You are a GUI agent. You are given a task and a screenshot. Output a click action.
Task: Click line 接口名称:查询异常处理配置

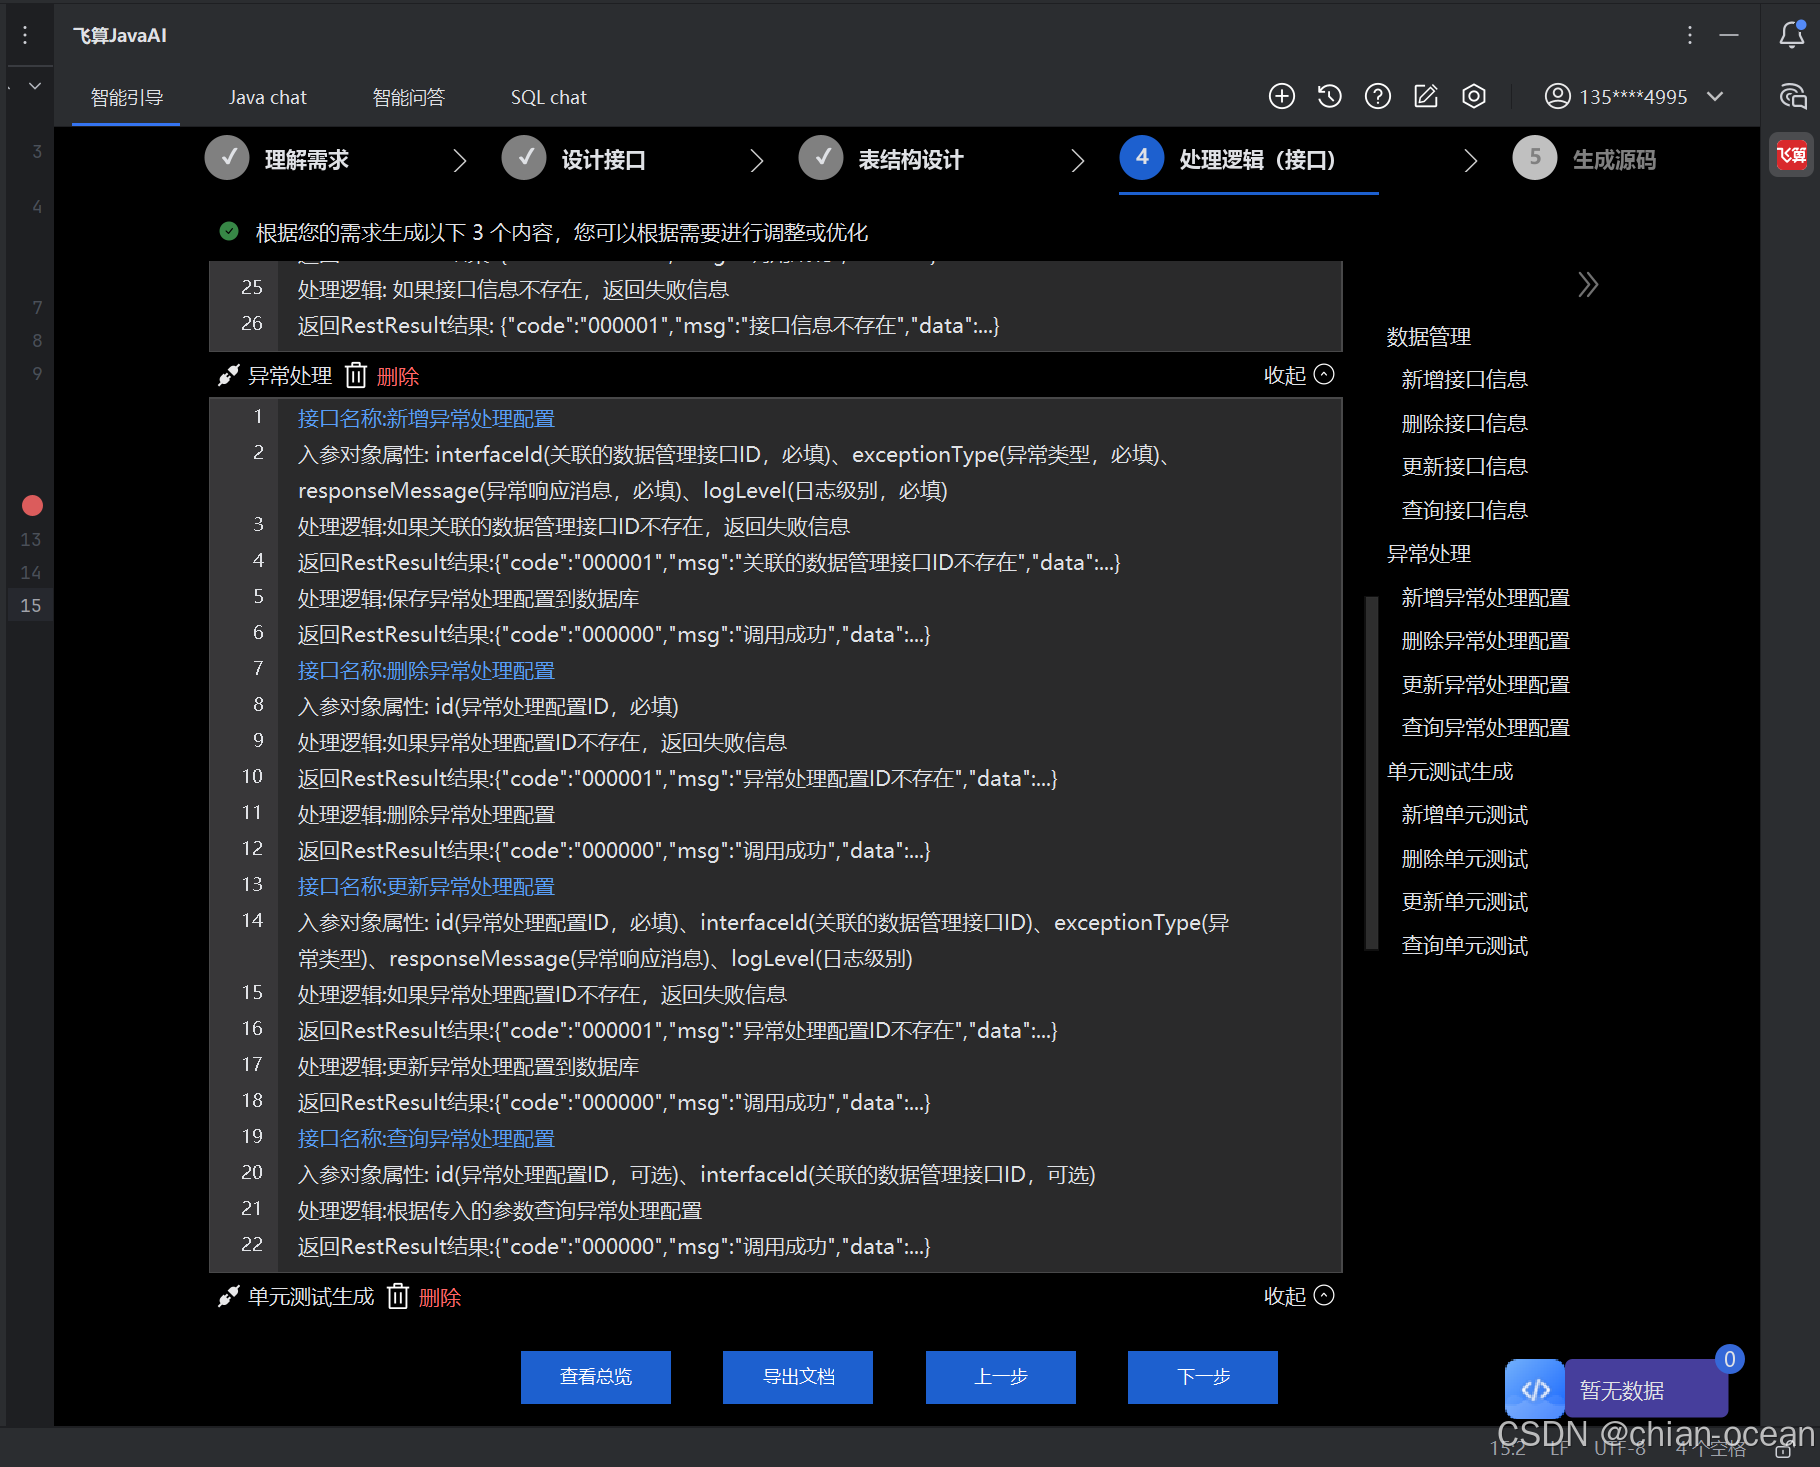coord(426,1138)
